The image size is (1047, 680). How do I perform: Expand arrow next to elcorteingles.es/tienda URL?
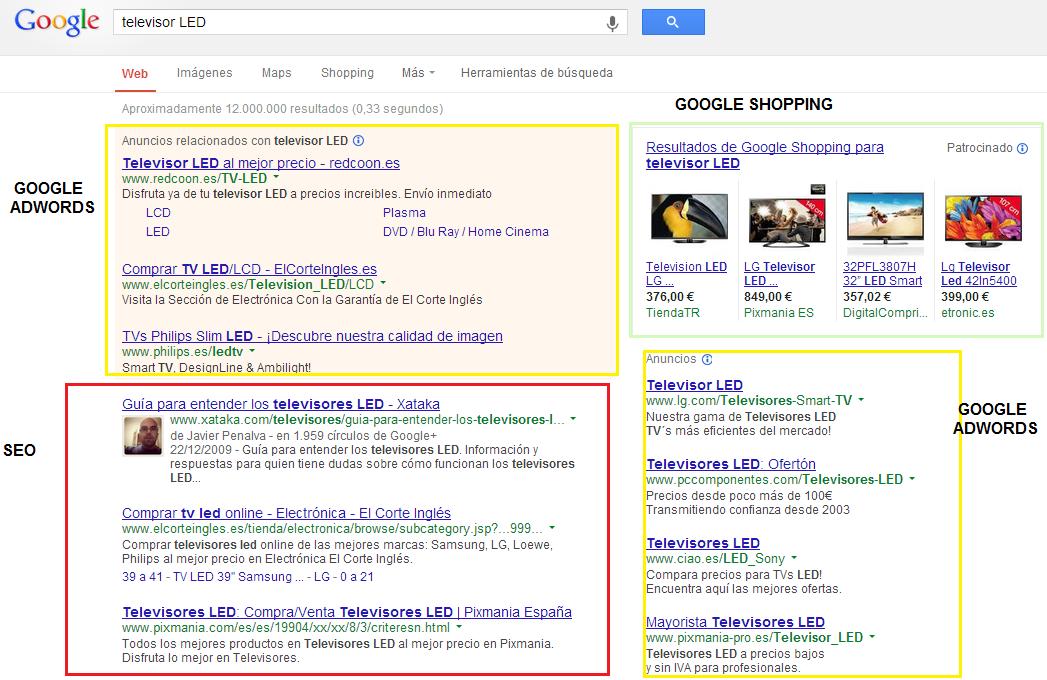coord(552,528)
